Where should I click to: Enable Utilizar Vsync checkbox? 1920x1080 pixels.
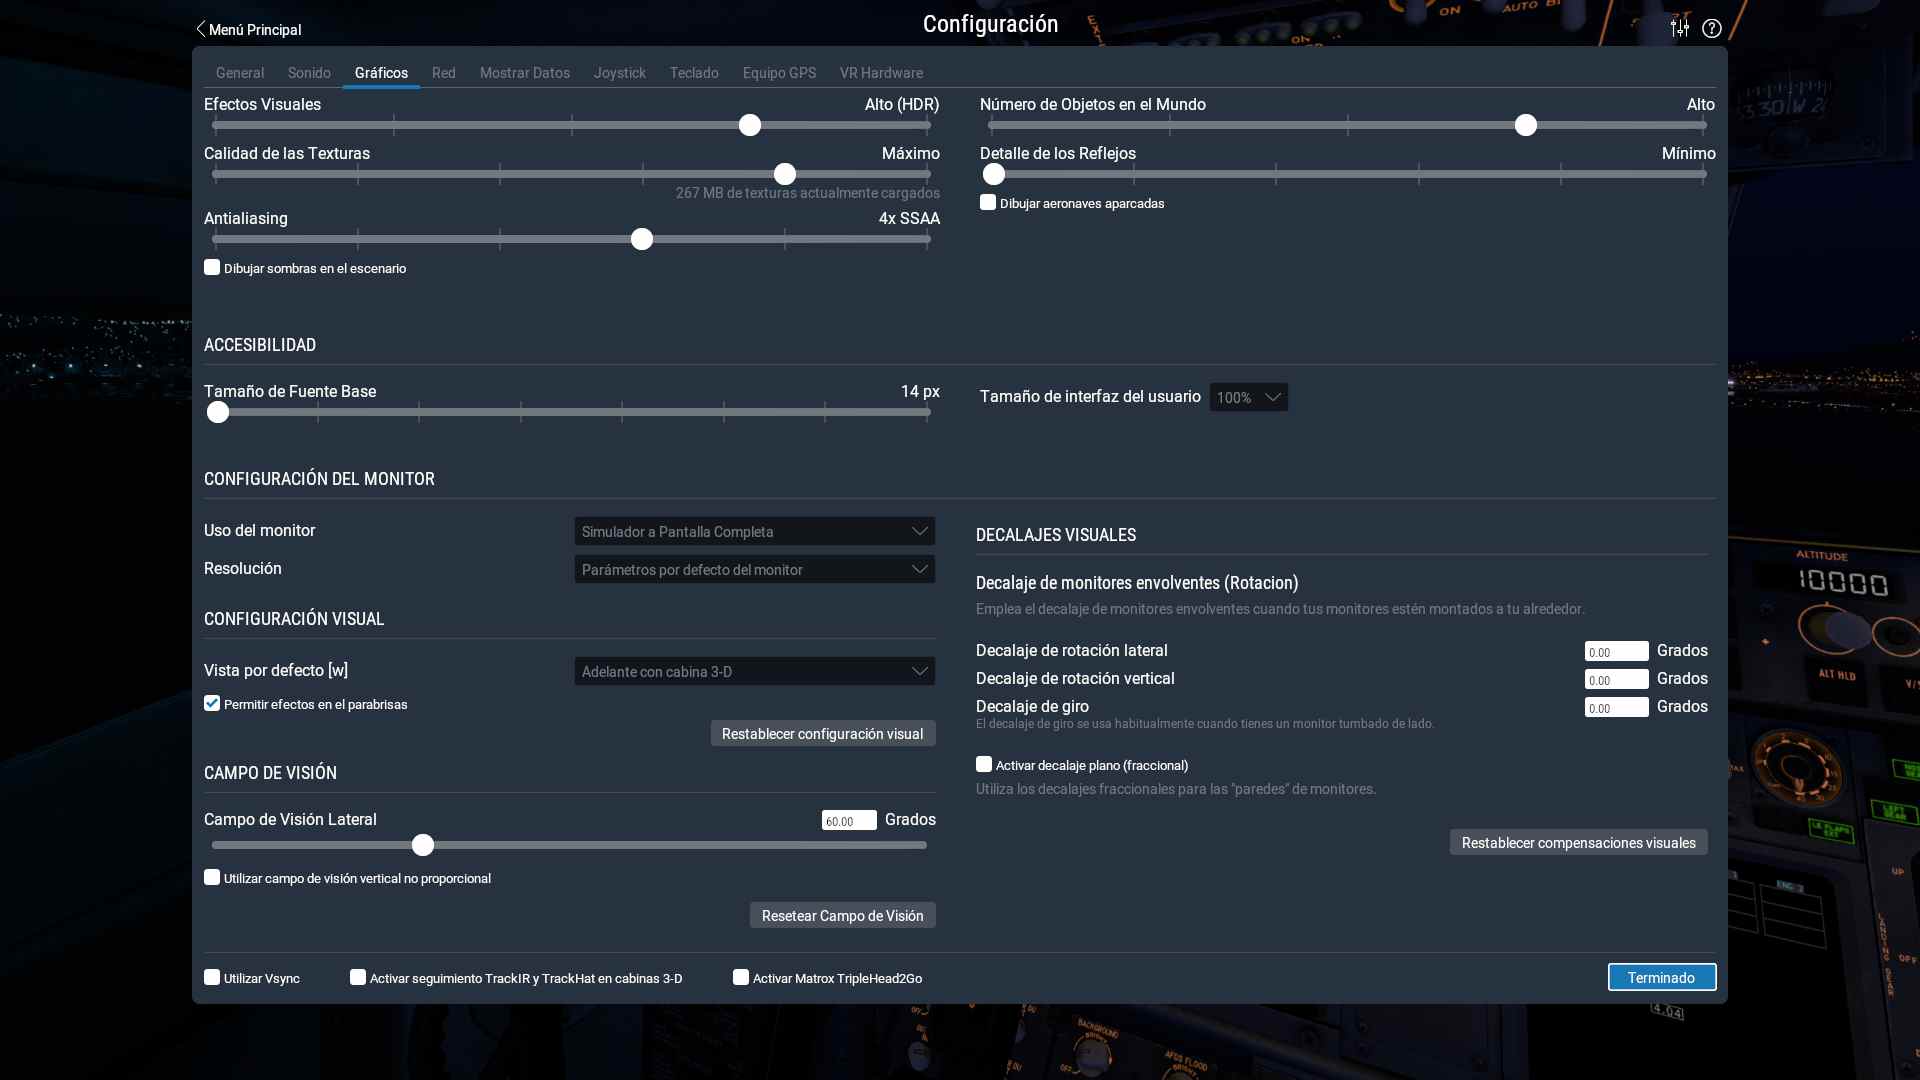tap(212, 977)
